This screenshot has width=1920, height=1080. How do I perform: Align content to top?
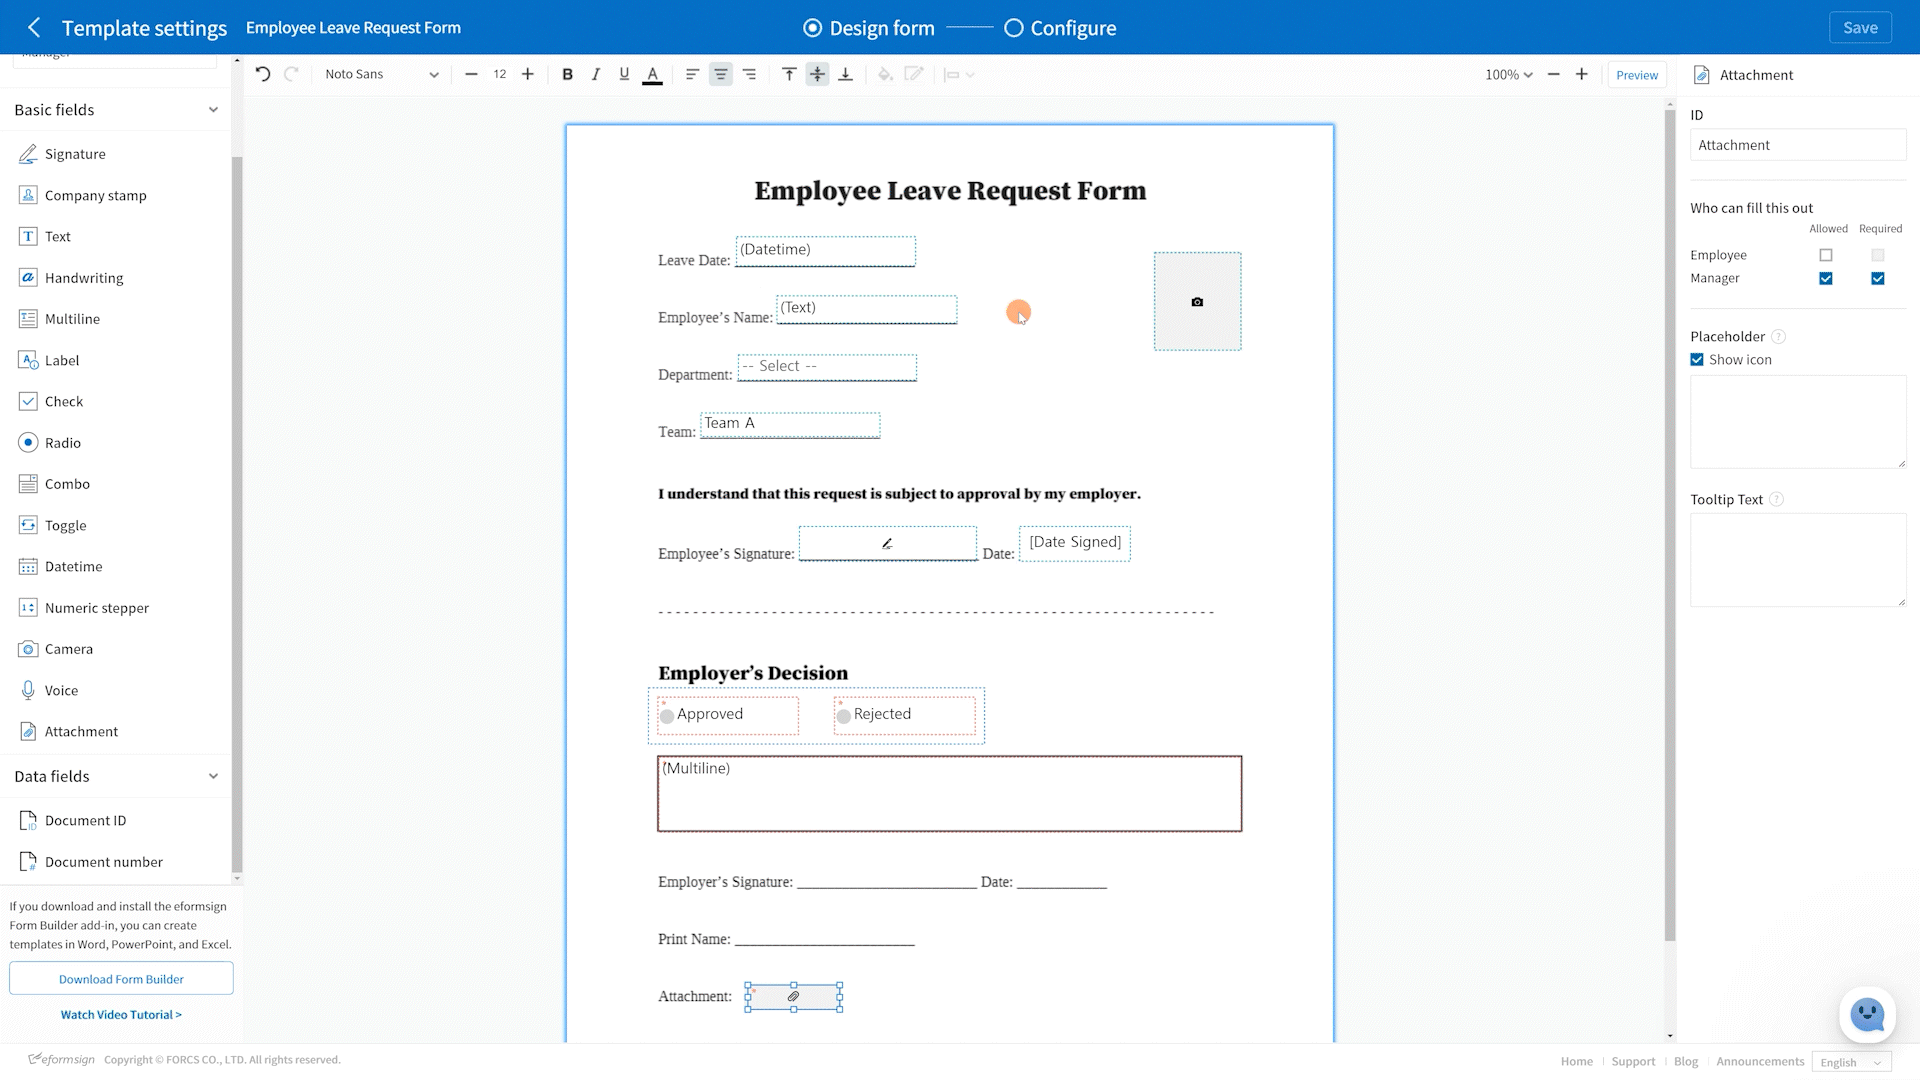(789, 74)
